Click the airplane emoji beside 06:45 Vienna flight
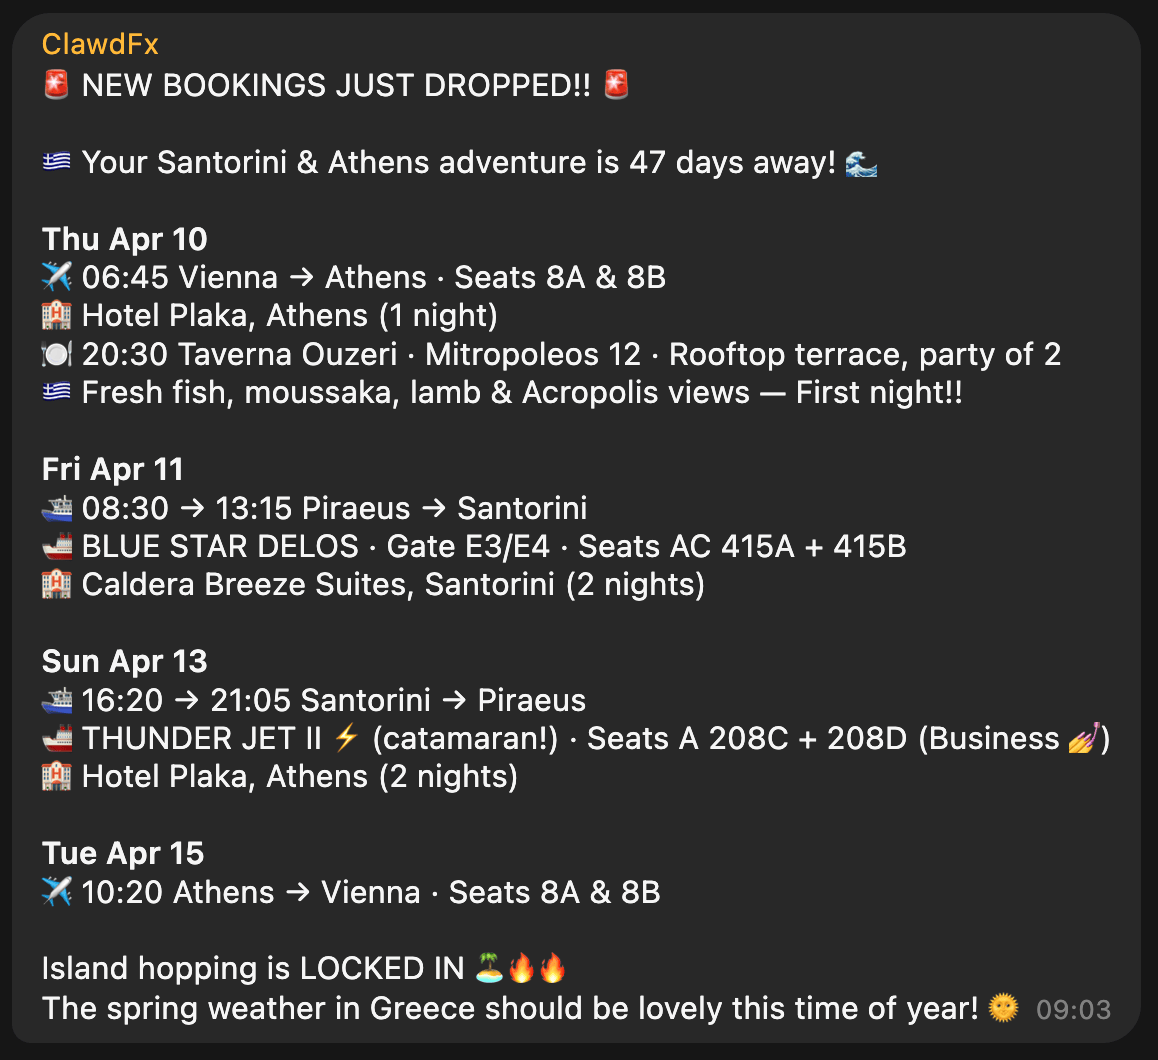 (x=57, y=277)
